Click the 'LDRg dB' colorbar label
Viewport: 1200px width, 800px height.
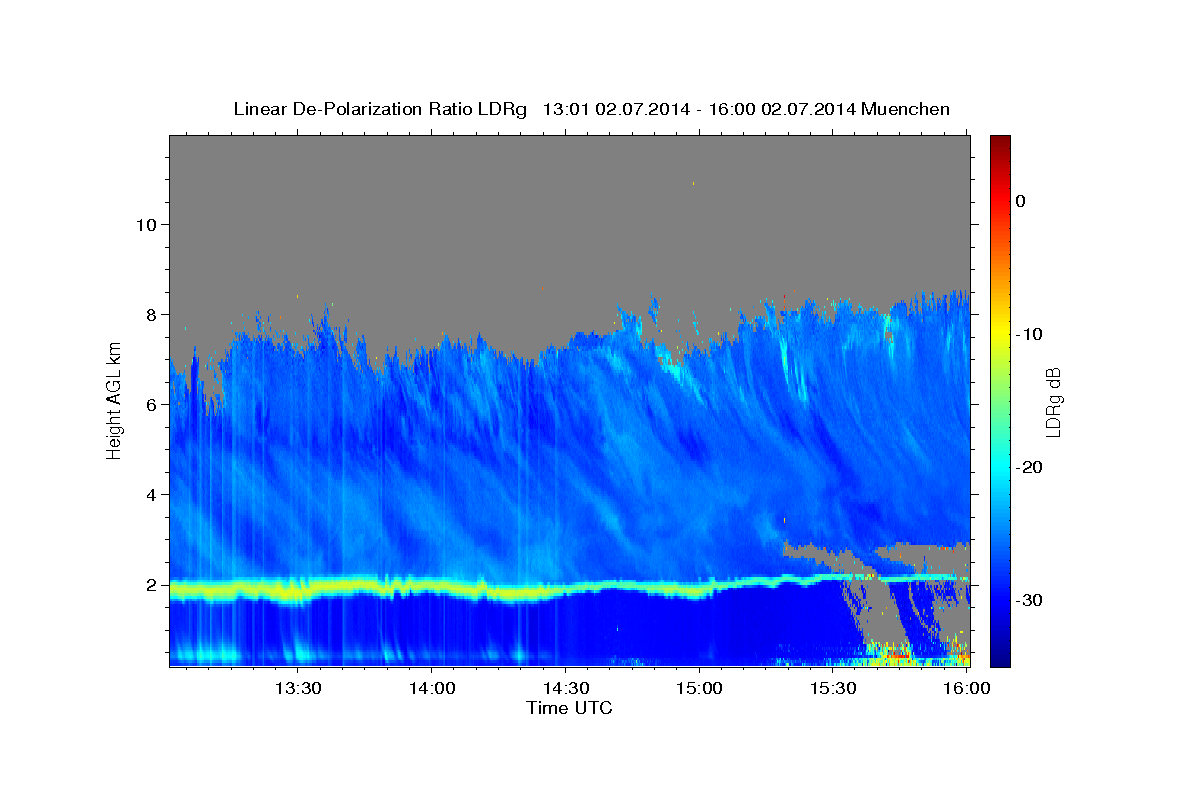[x=1052, y=402]
